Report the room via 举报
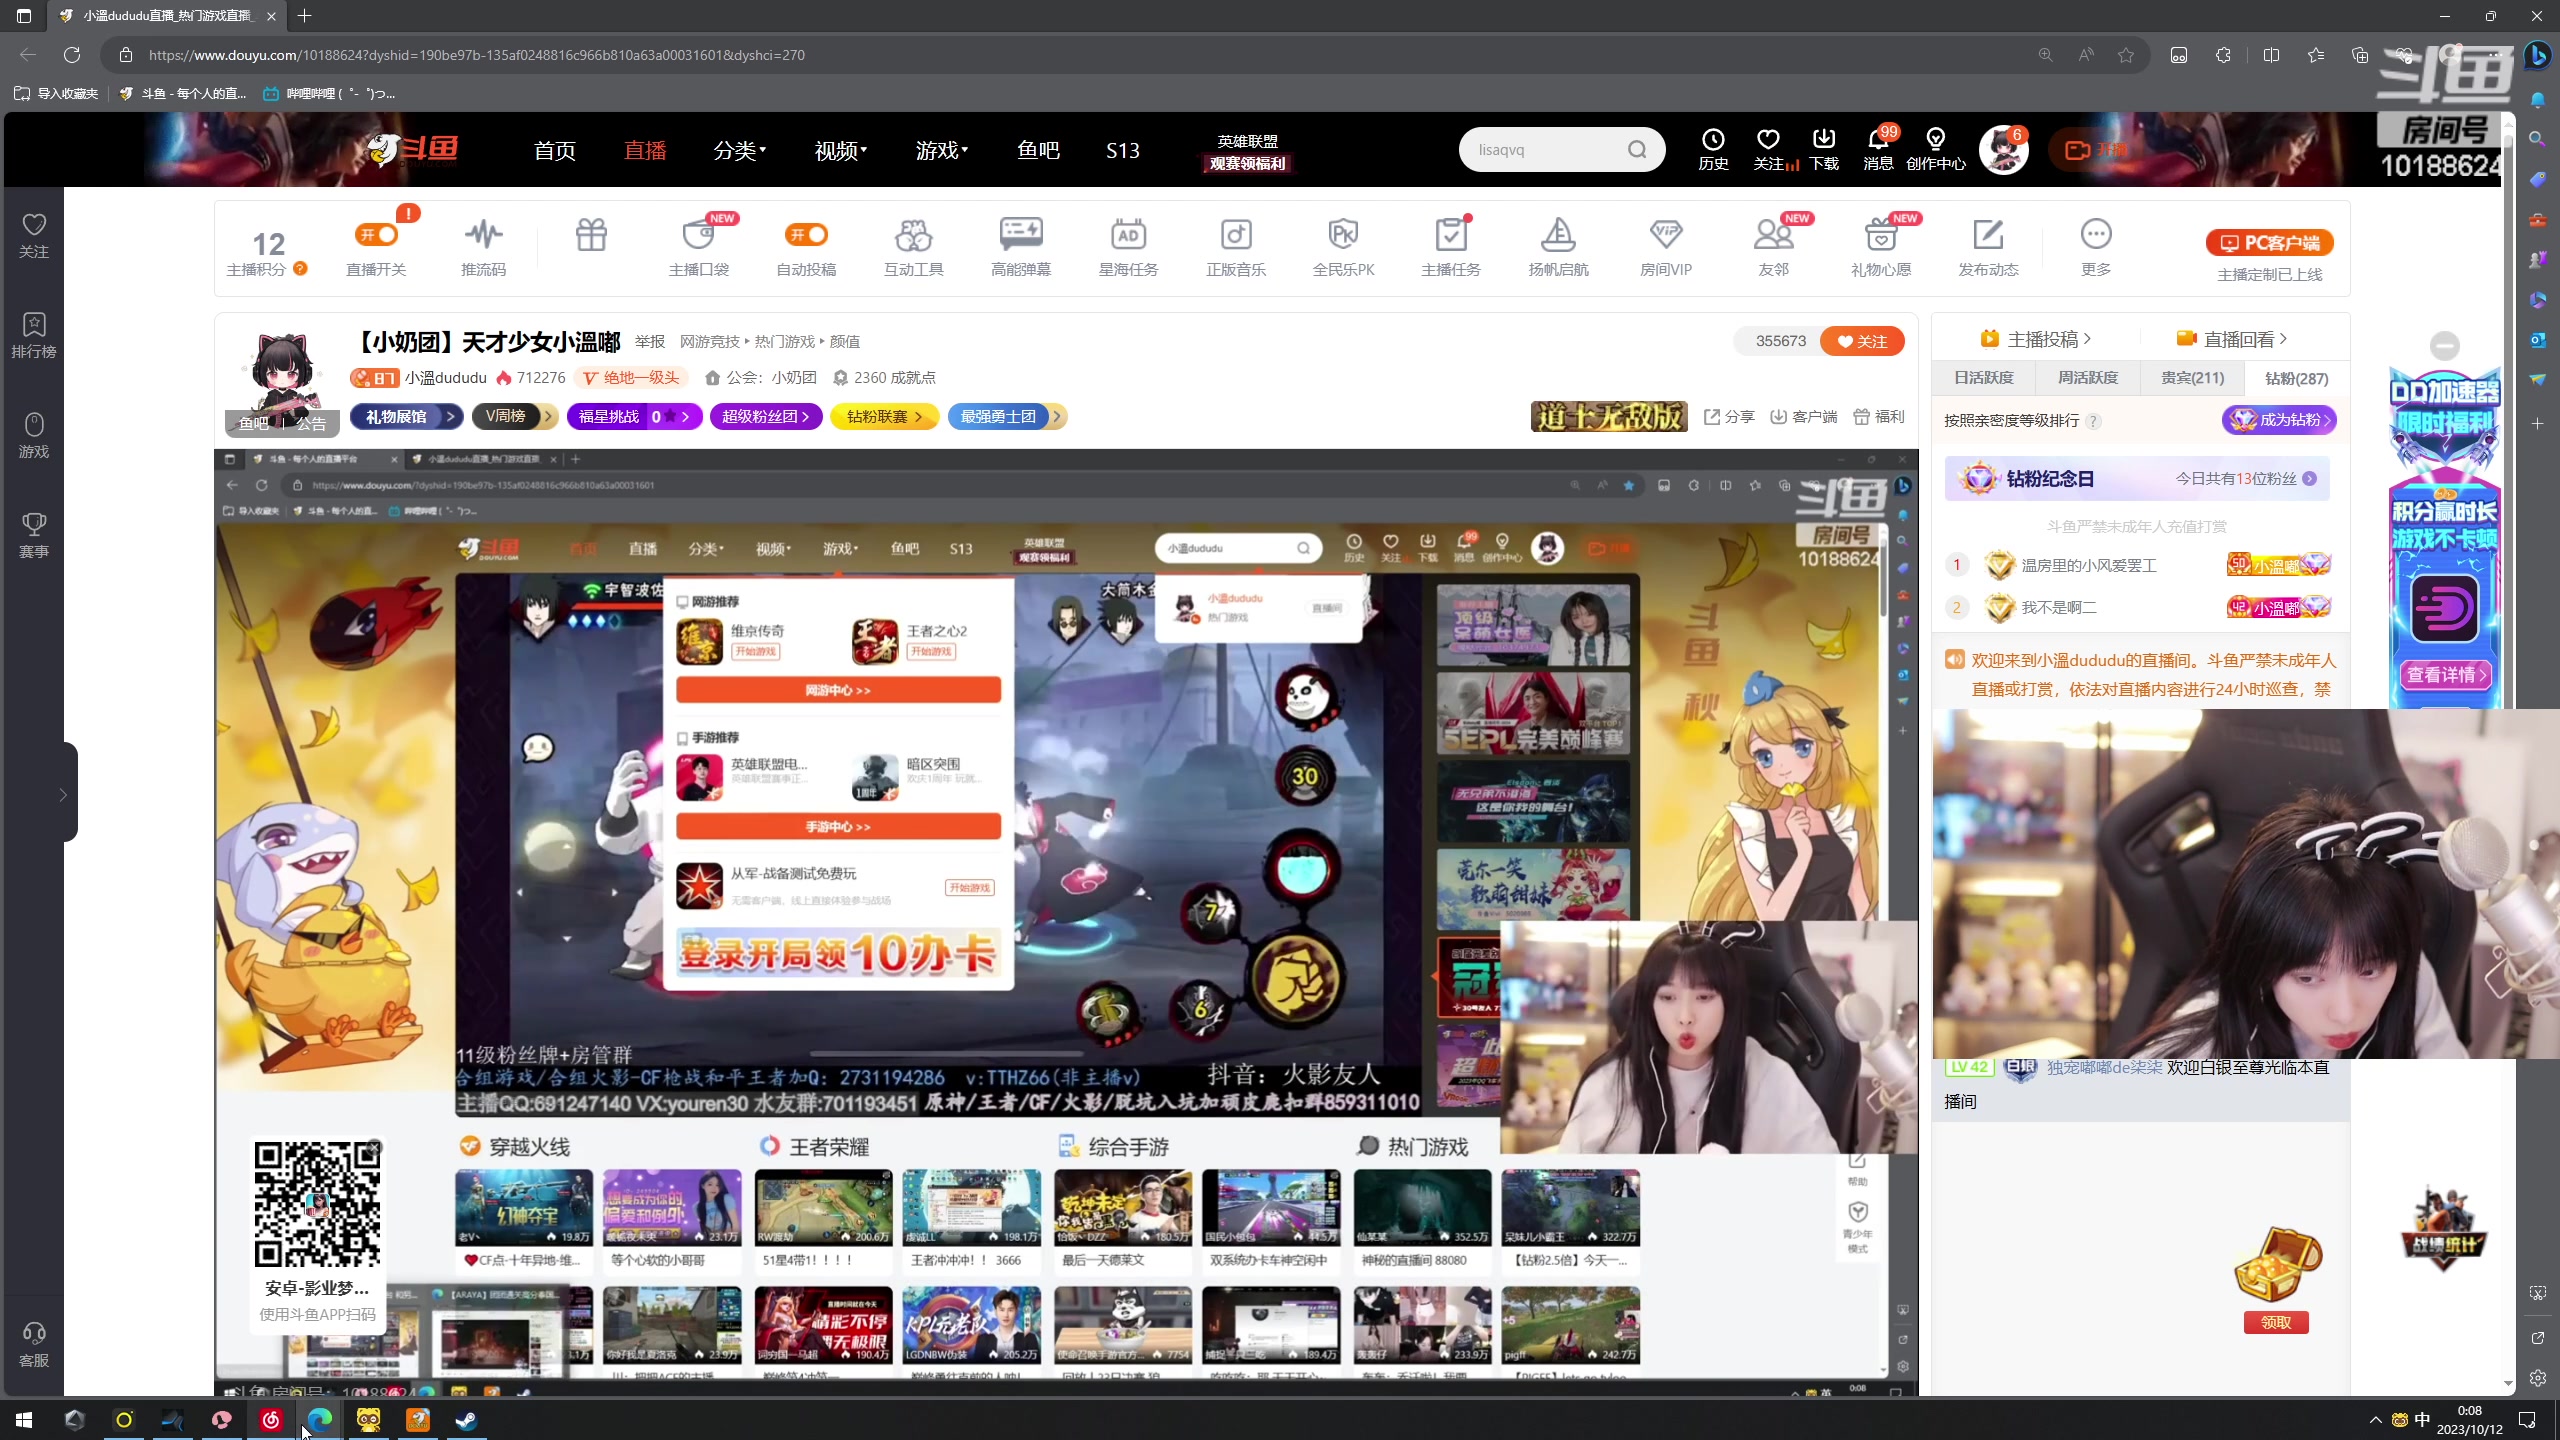2560x1440 pixels. coord(650,342)
